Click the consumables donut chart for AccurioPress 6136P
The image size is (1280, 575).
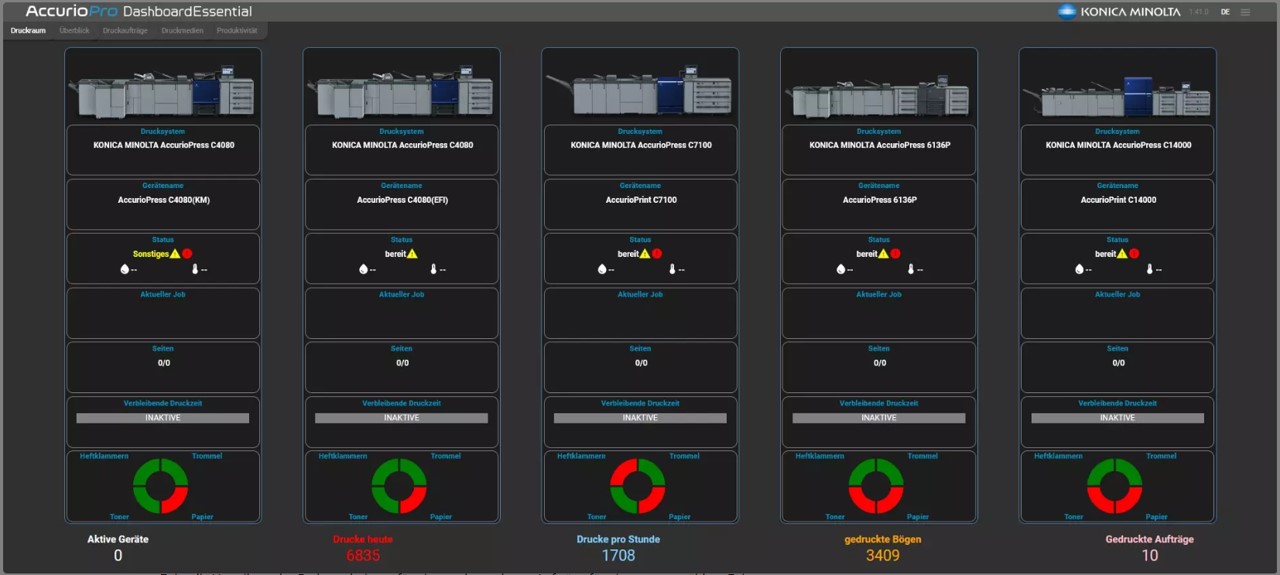tap(876, 486)
